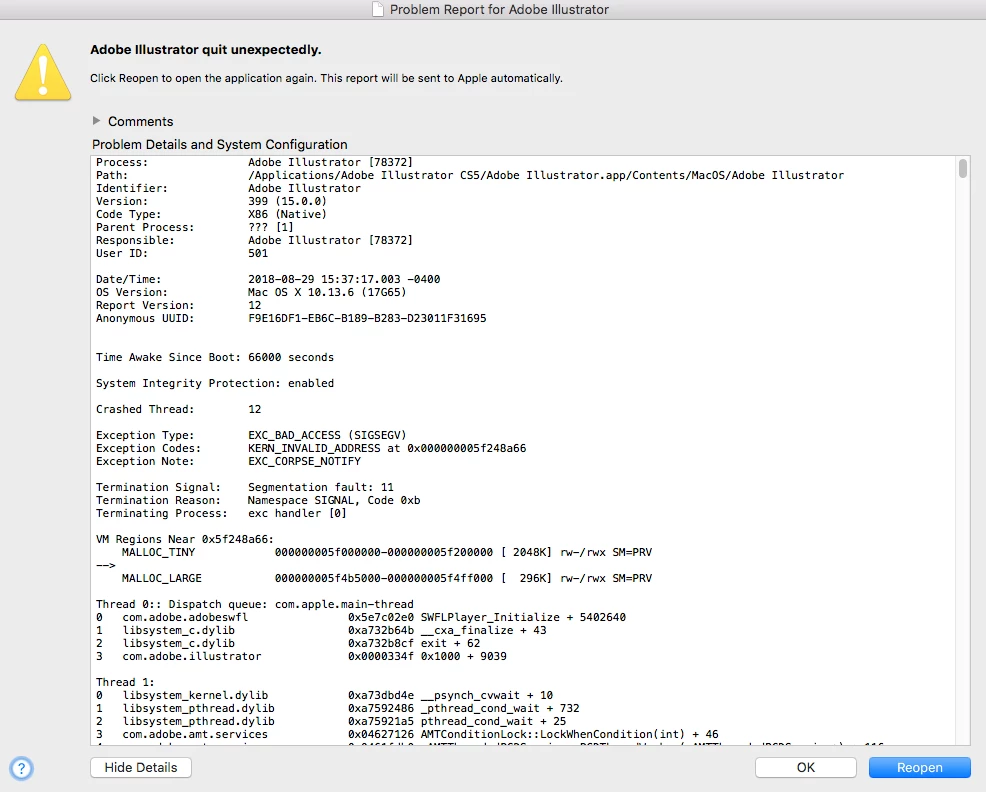
Task: Click 'Problem Details and System Configuration' heading
Action: coord(219,145)
